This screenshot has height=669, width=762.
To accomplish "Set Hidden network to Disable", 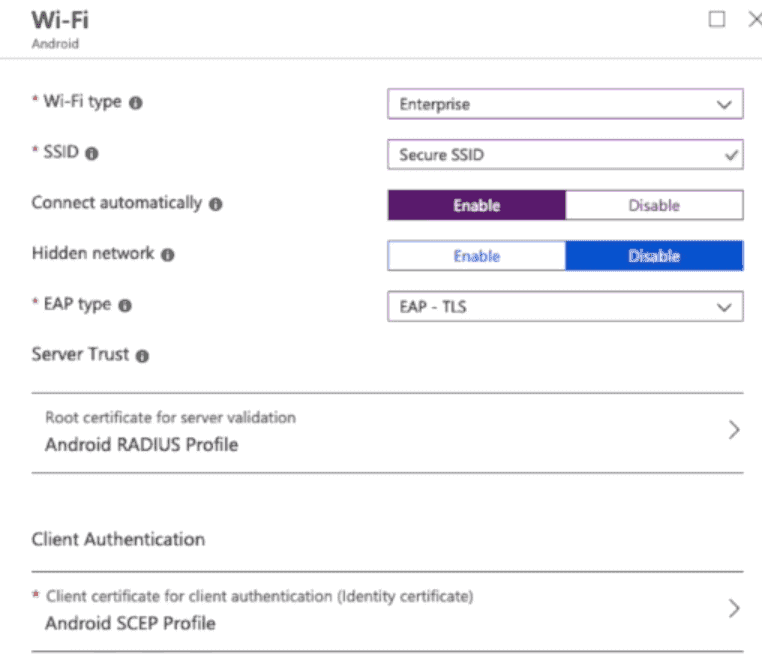I will (654, 256).
